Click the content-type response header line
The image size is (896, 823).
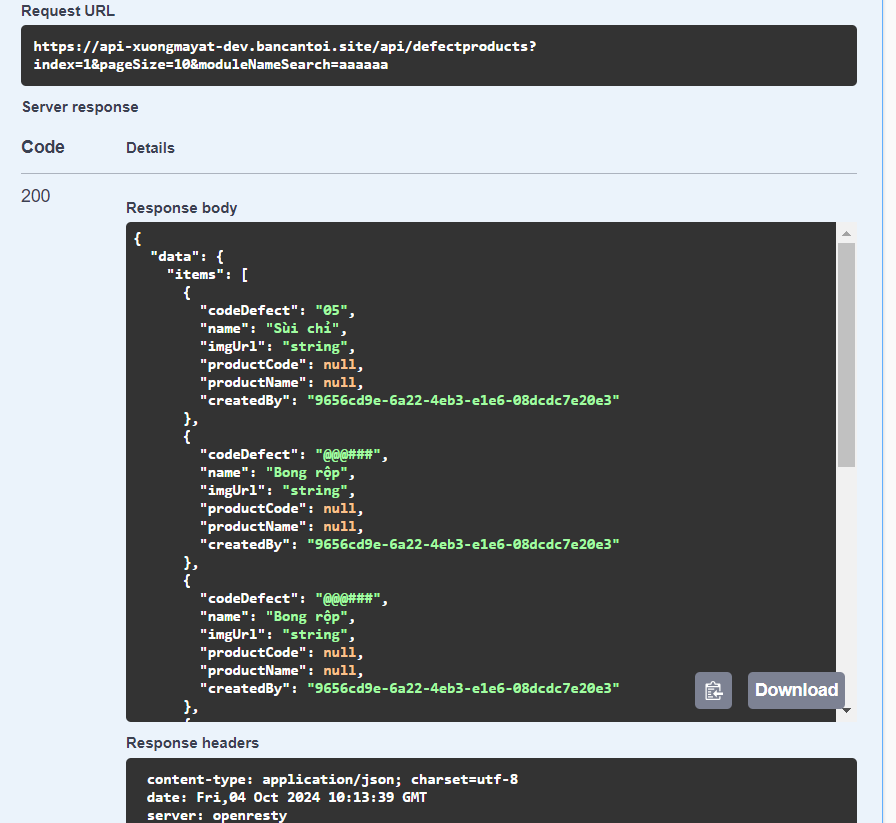click(332, 779)
